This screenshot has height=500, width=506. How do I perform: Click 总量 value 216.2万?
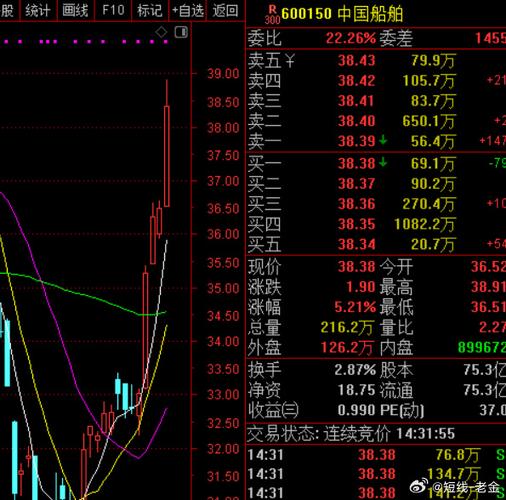tap(347, 328)
